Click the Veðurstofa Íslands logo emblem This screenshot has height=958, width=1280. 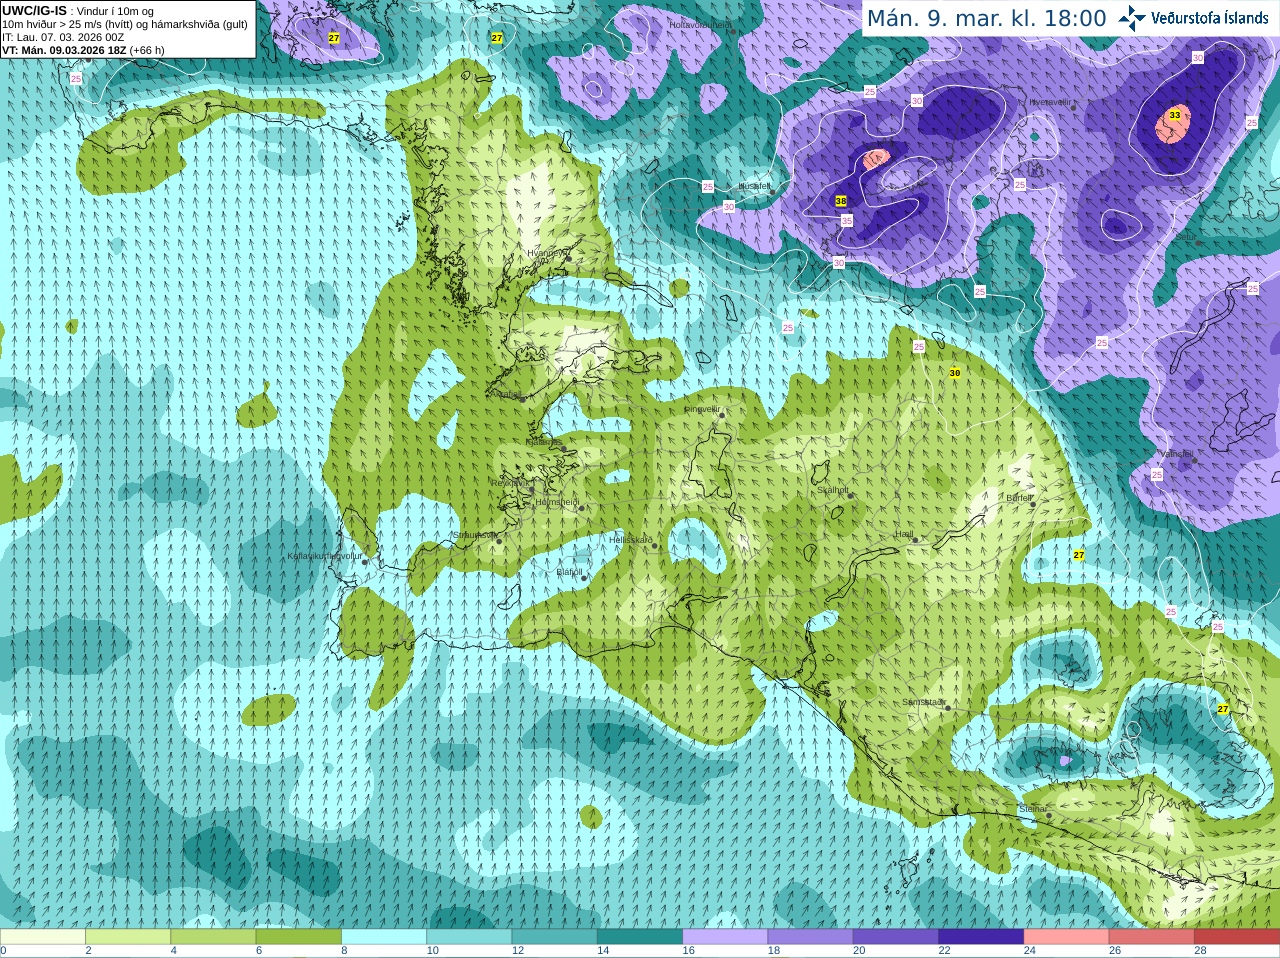pos(1132,18)
